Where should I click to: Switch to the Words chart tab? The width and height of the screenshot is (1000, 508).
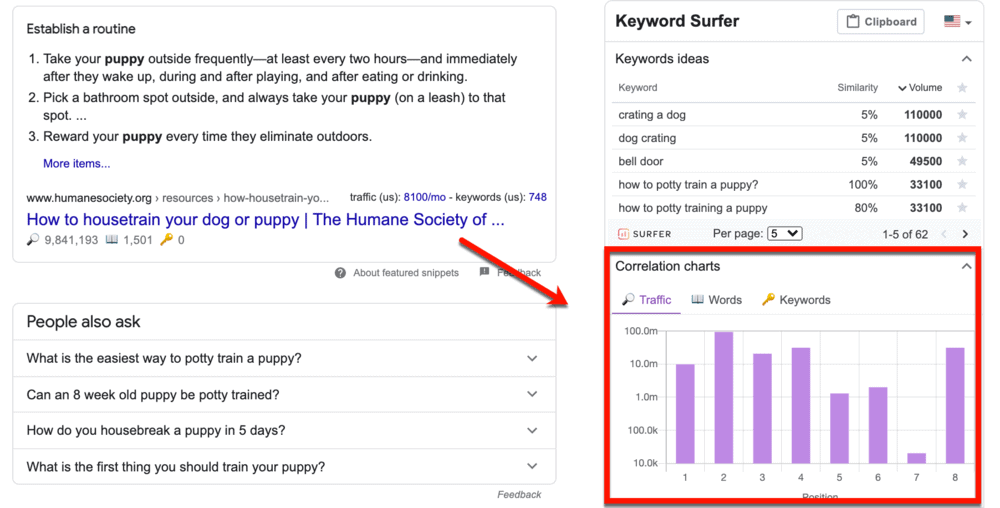coord(717,300)
